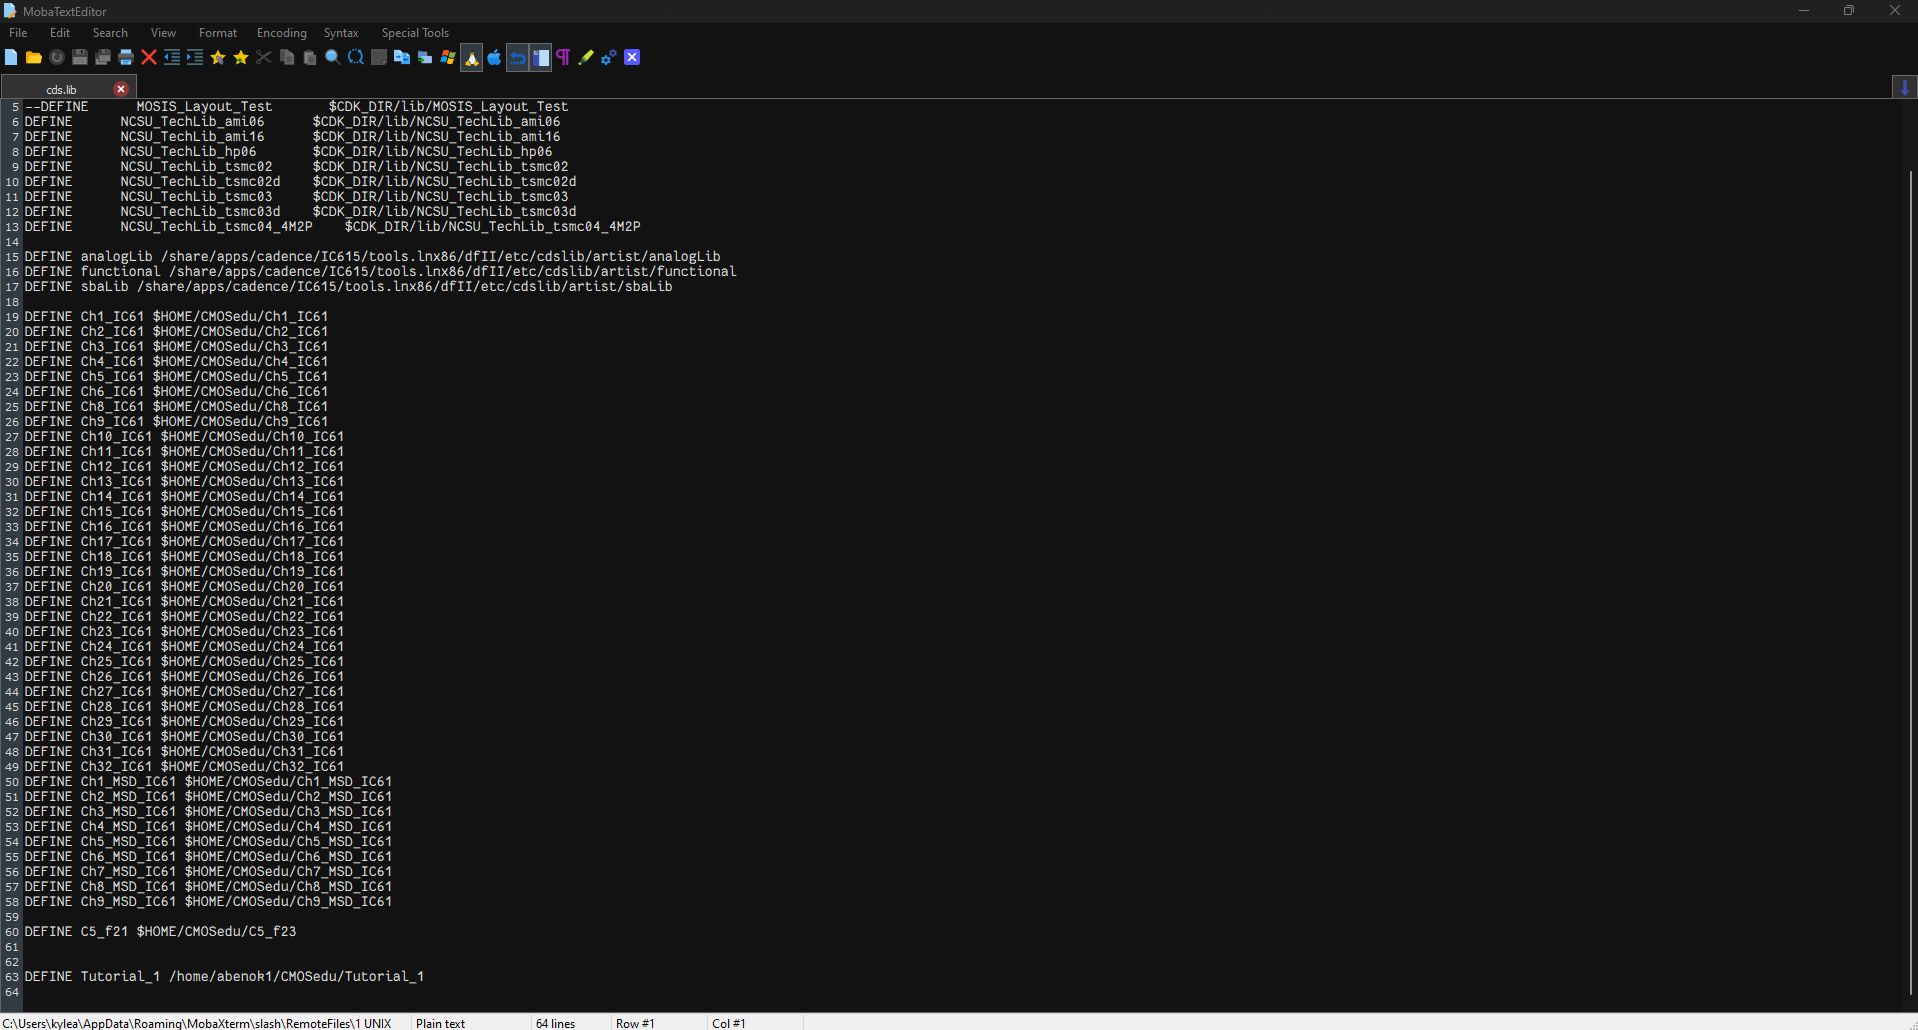
Task: Click the yellow highlighter icon
Action: click(x=586, y=57)
